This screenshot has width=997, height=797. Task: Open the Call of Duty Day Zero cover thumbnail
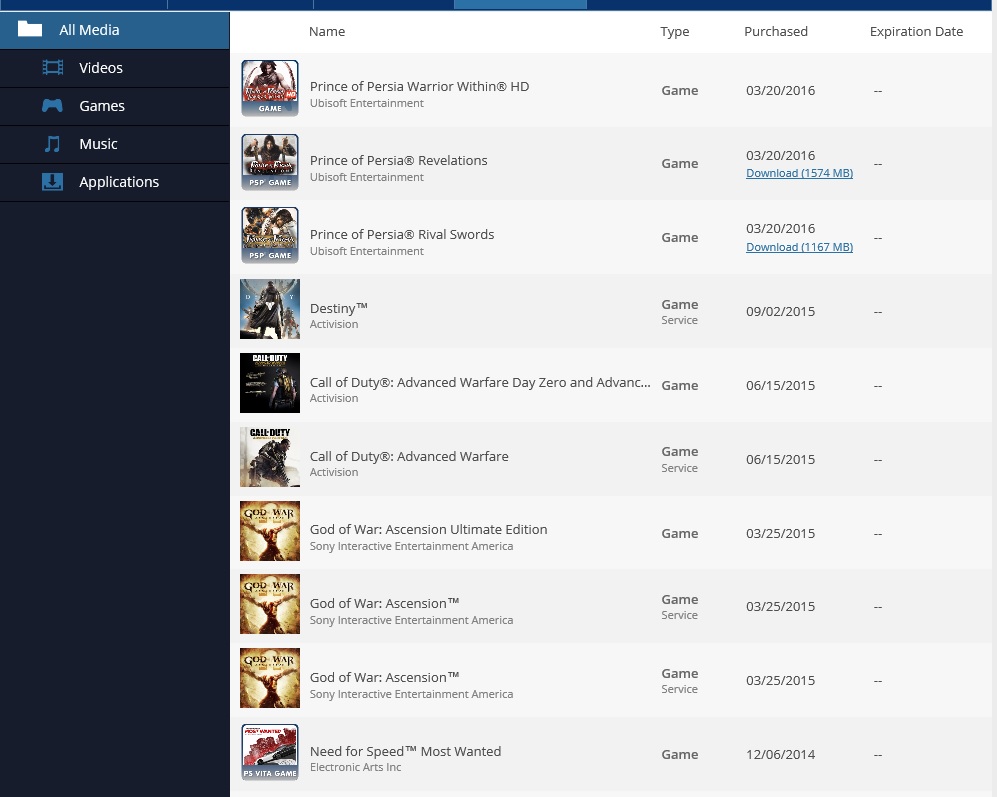(x=270, y=383)
